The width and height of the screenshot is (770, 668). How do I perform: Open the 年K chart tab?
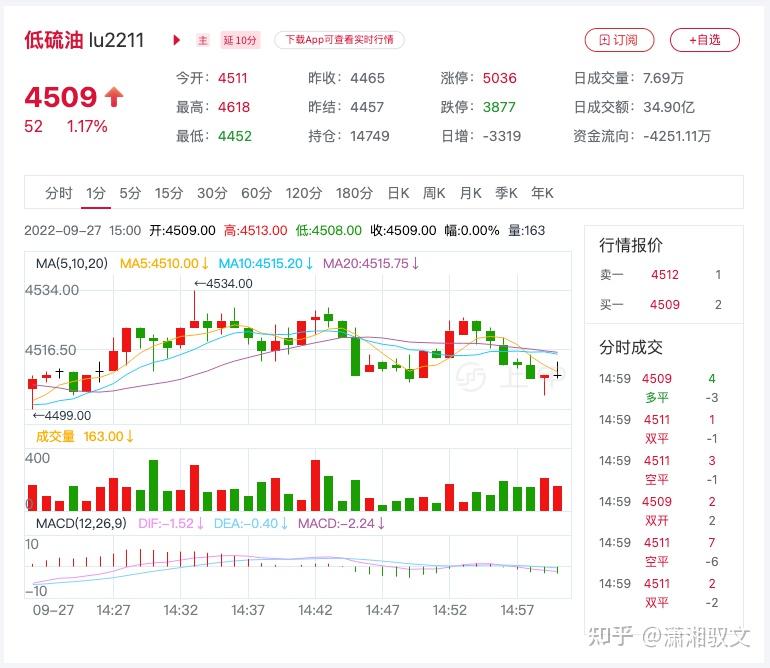coord(542,193)
